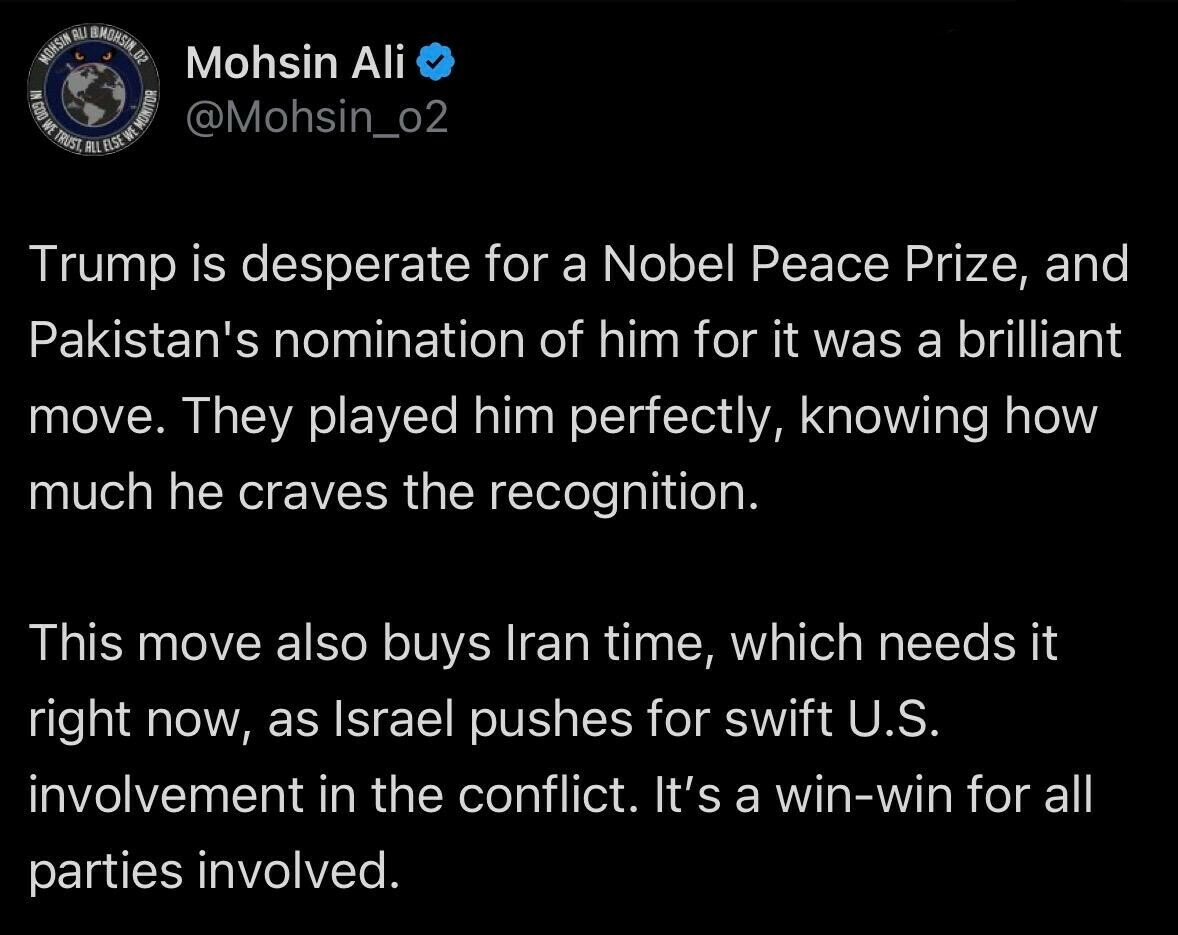Click the owl eyes atop the avatar
The width and height of the screenshot is (1178, 935).
93,56
